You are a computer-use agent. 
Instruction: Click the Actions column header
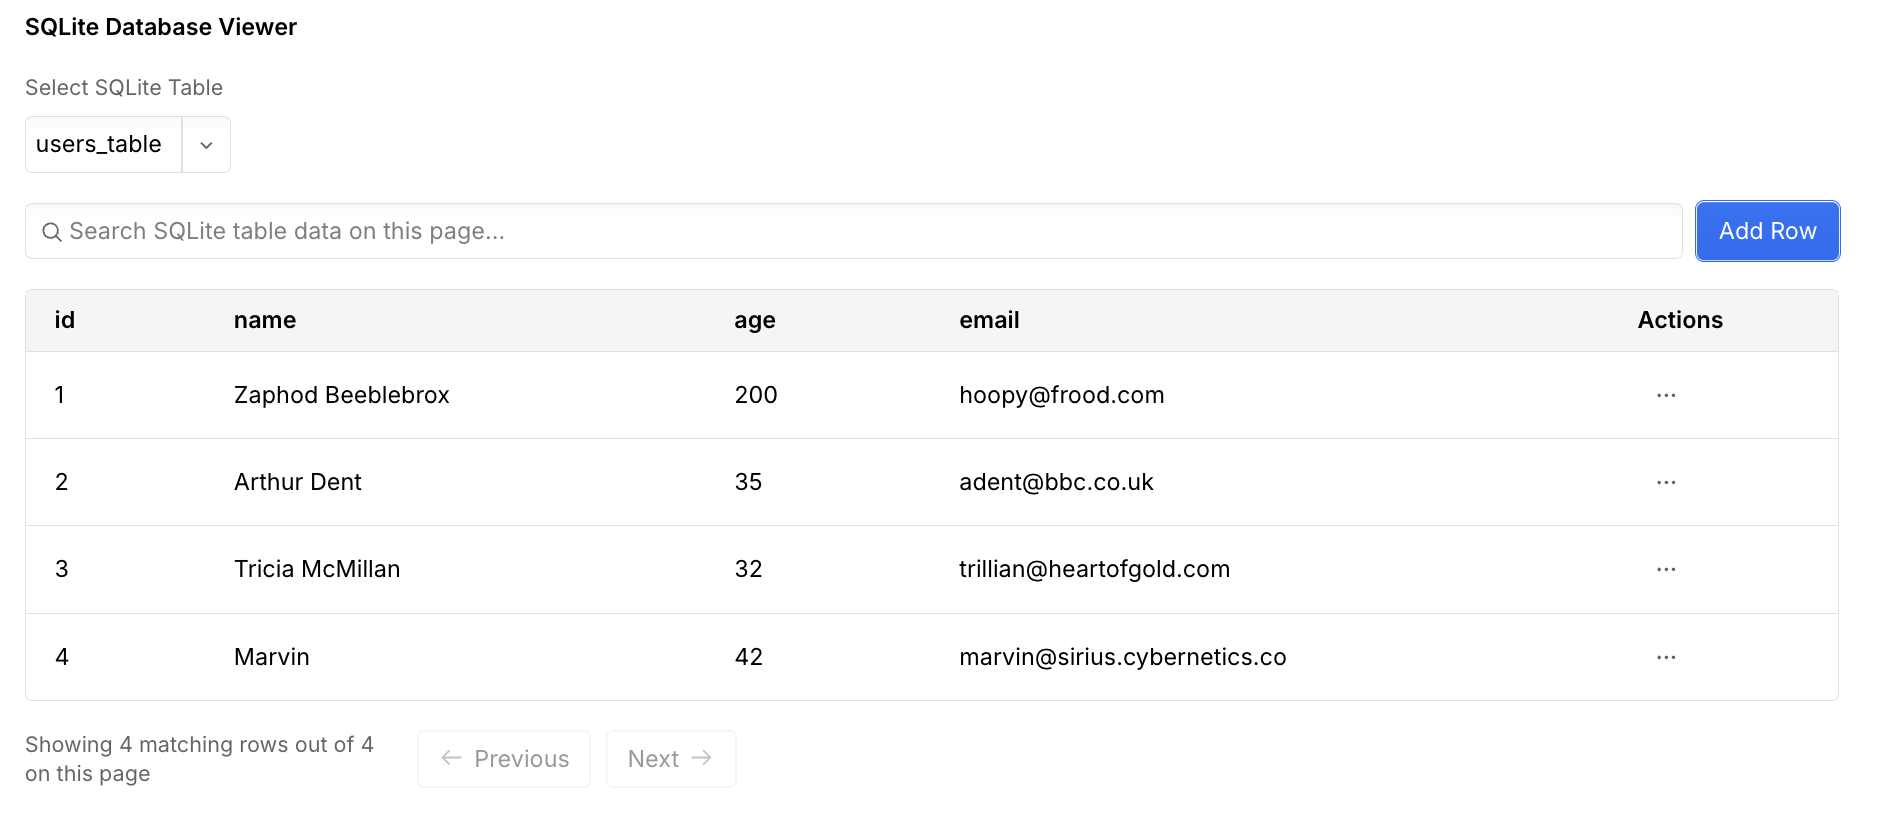[x=1680, y=320]
